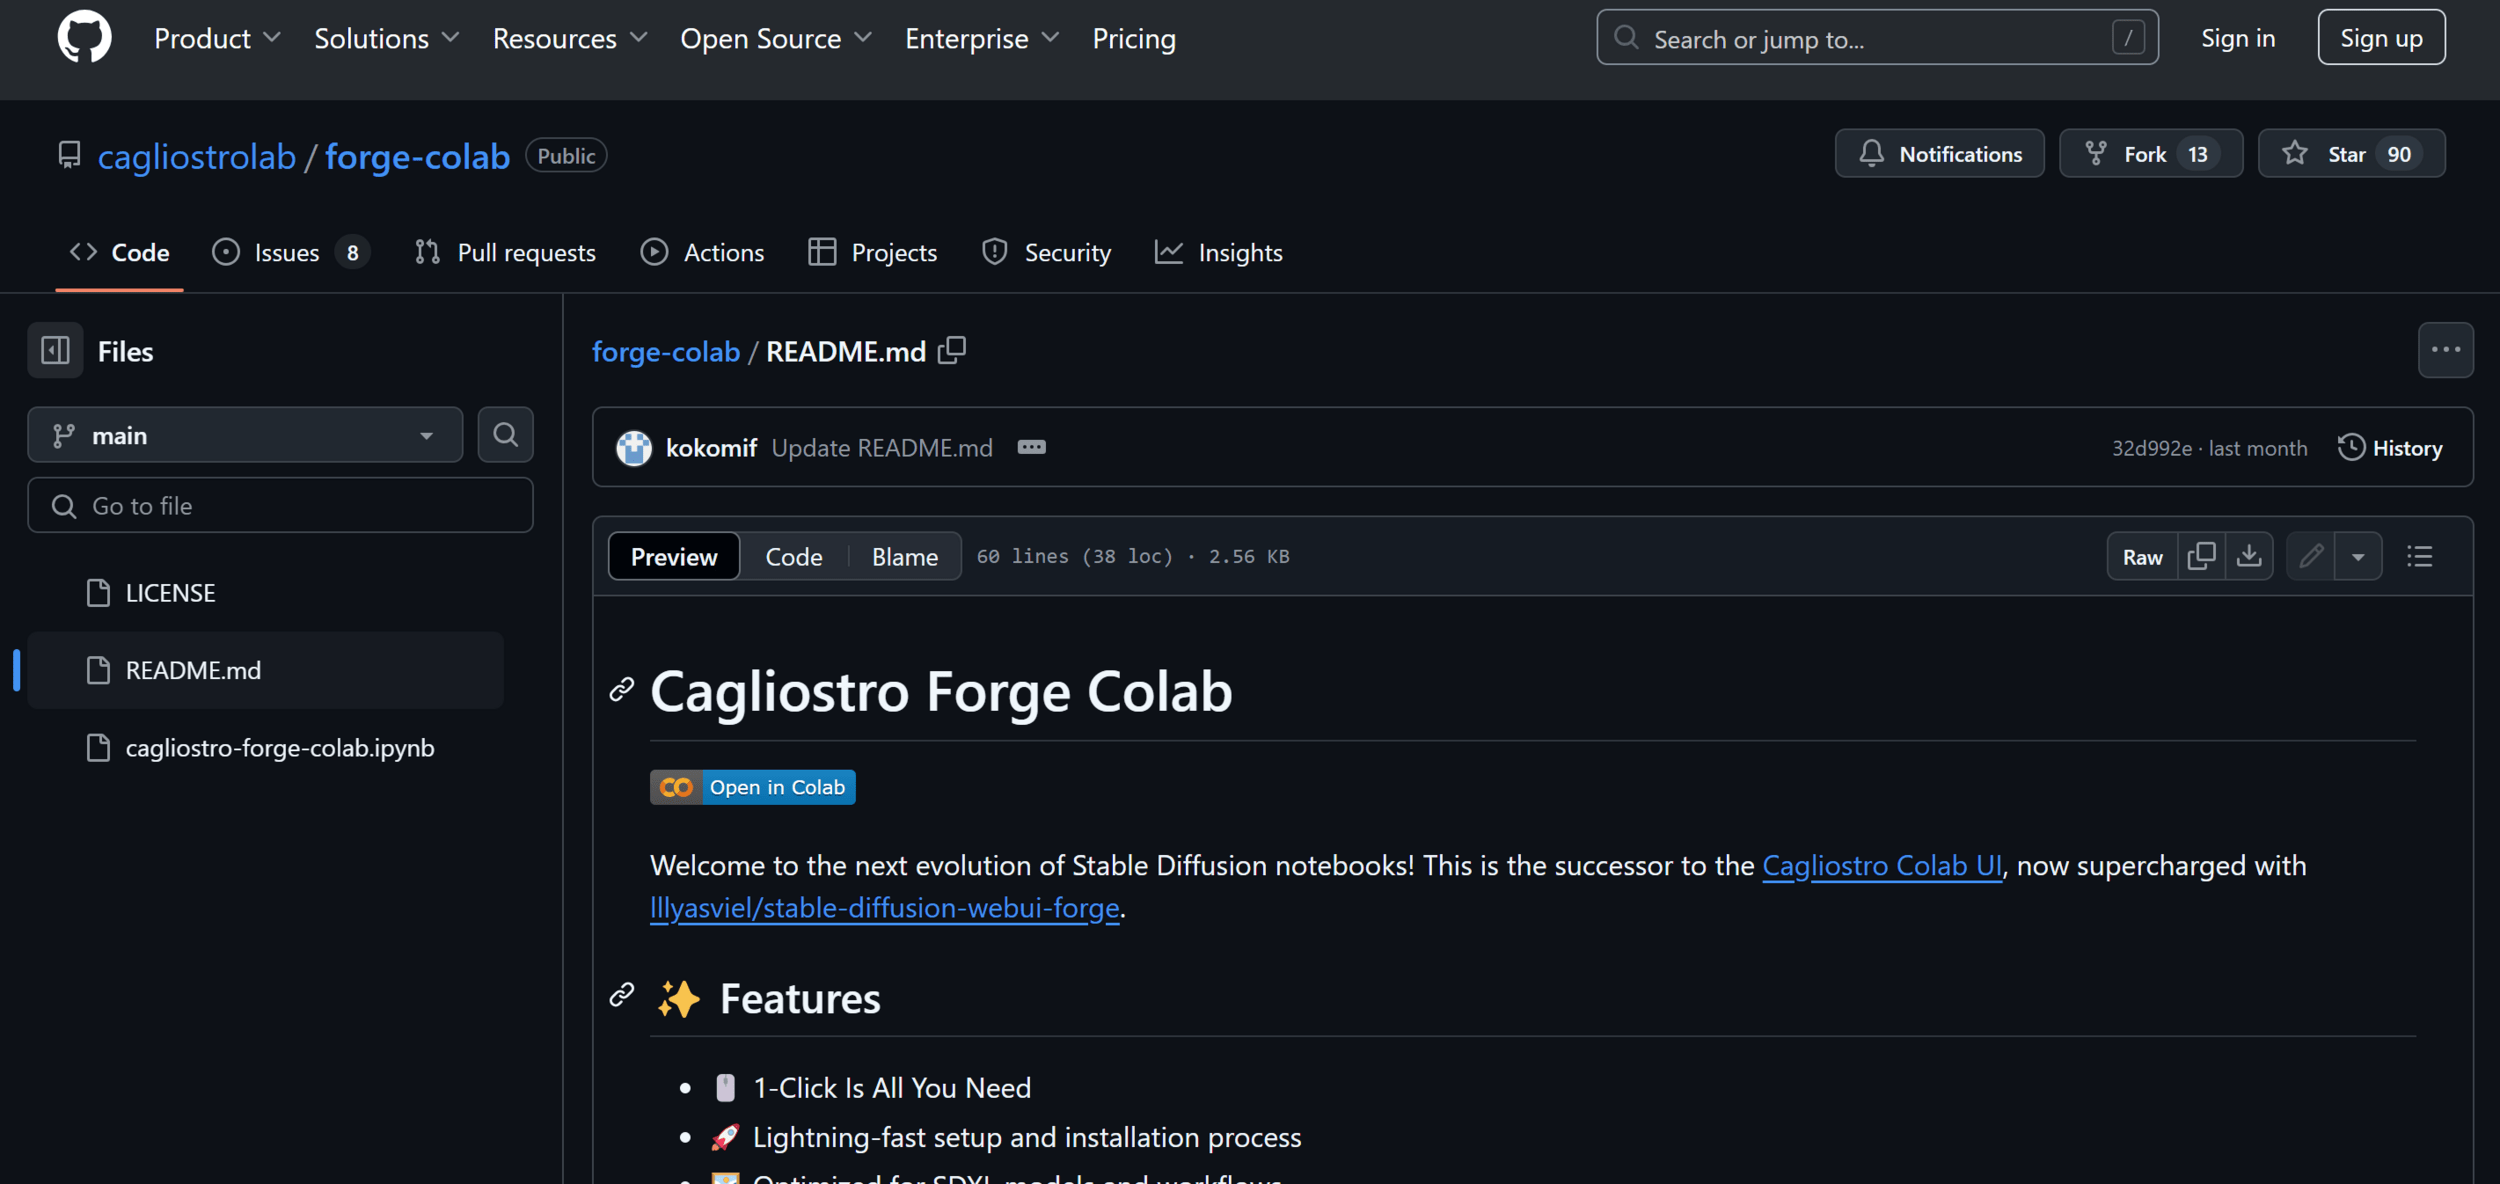2500x1184 pixels.
Task: Open the Cagliostro Colab UI link
Action: (x=1881, y=865)
